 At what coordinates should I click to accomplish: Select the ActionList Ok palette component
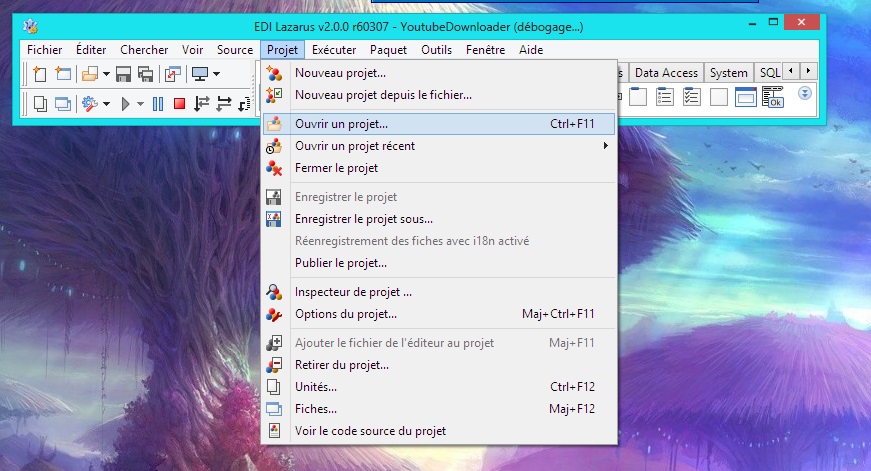773,97
